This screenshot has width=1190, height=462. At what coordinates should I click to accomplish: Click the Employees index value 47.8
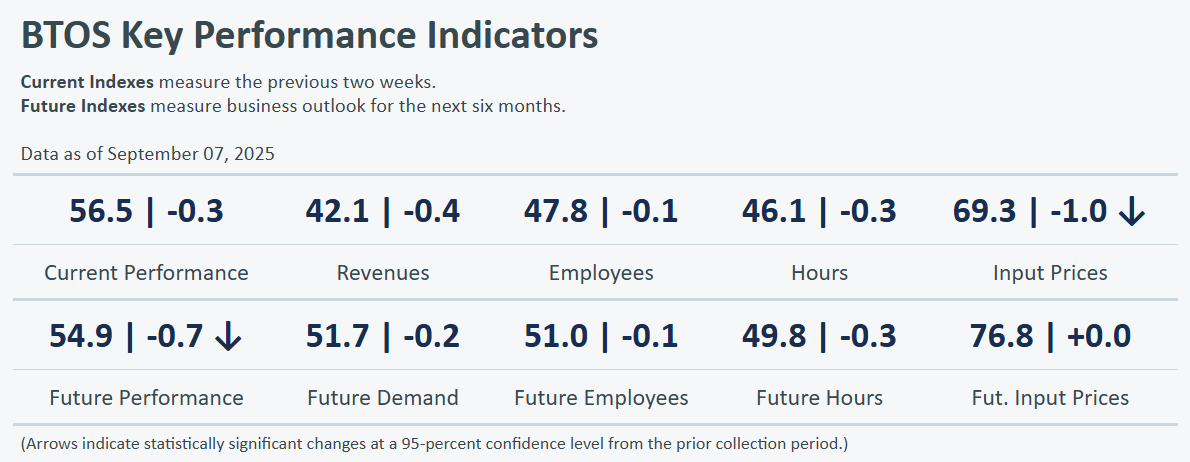click(x=558, y=212)
